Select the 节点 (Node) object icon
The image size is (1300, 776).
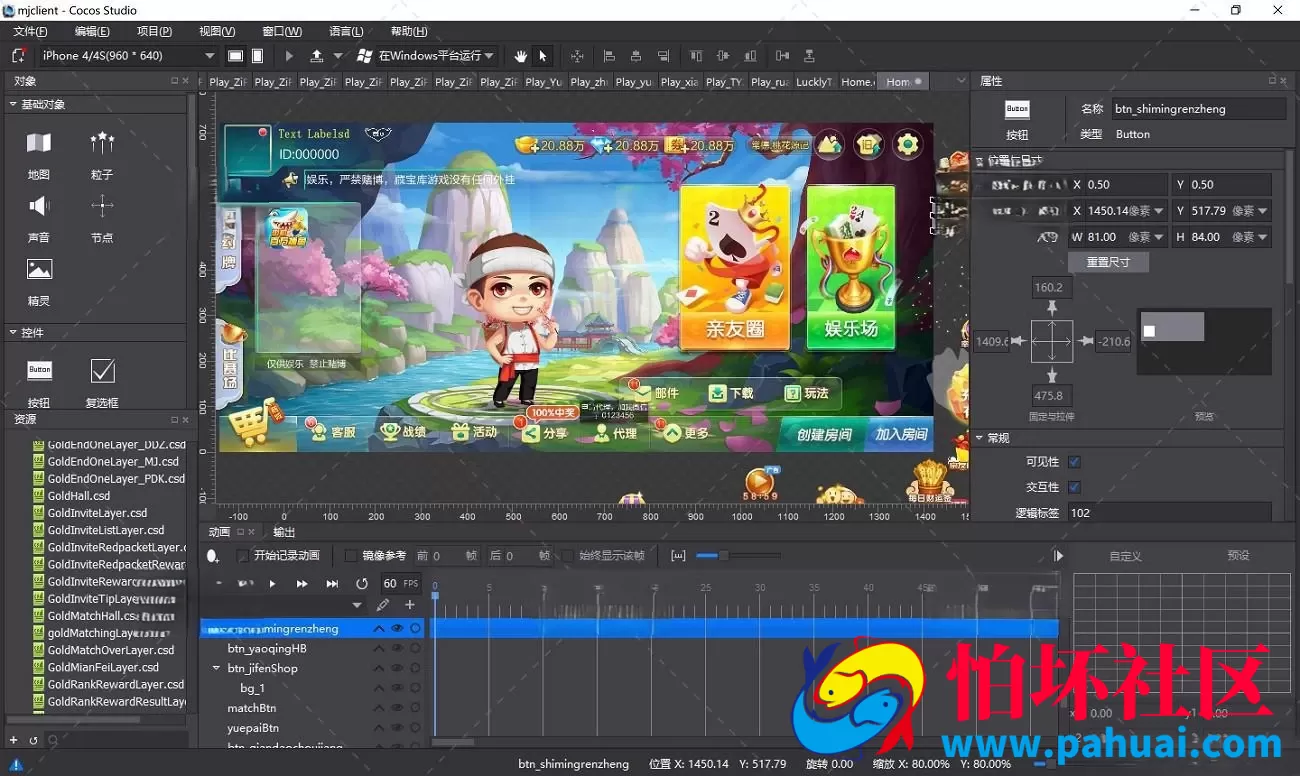[102, 206]
